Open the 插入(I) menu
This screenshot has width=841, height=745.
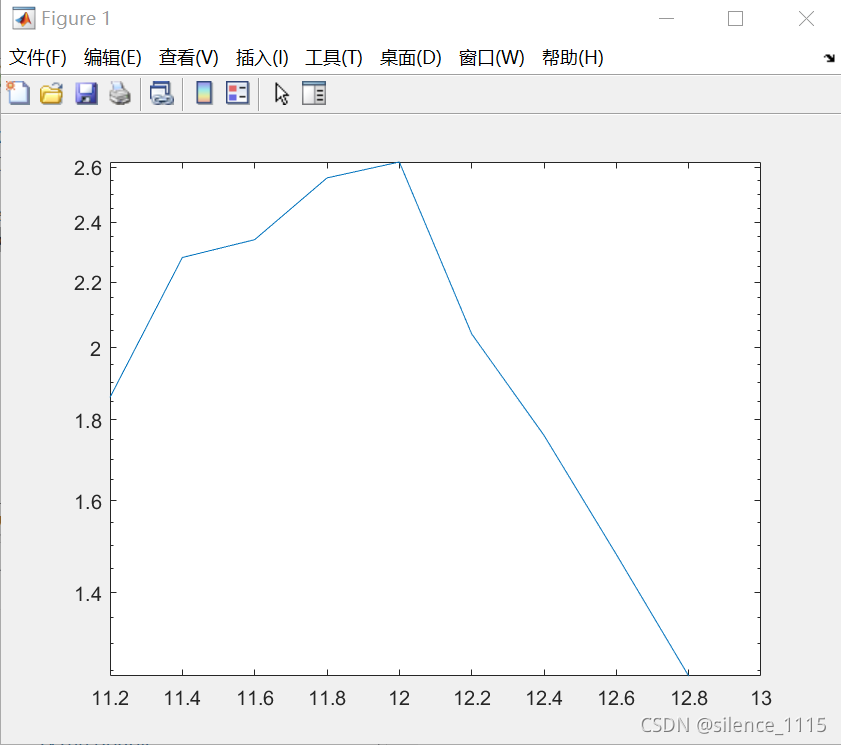[x=262, y=58]
